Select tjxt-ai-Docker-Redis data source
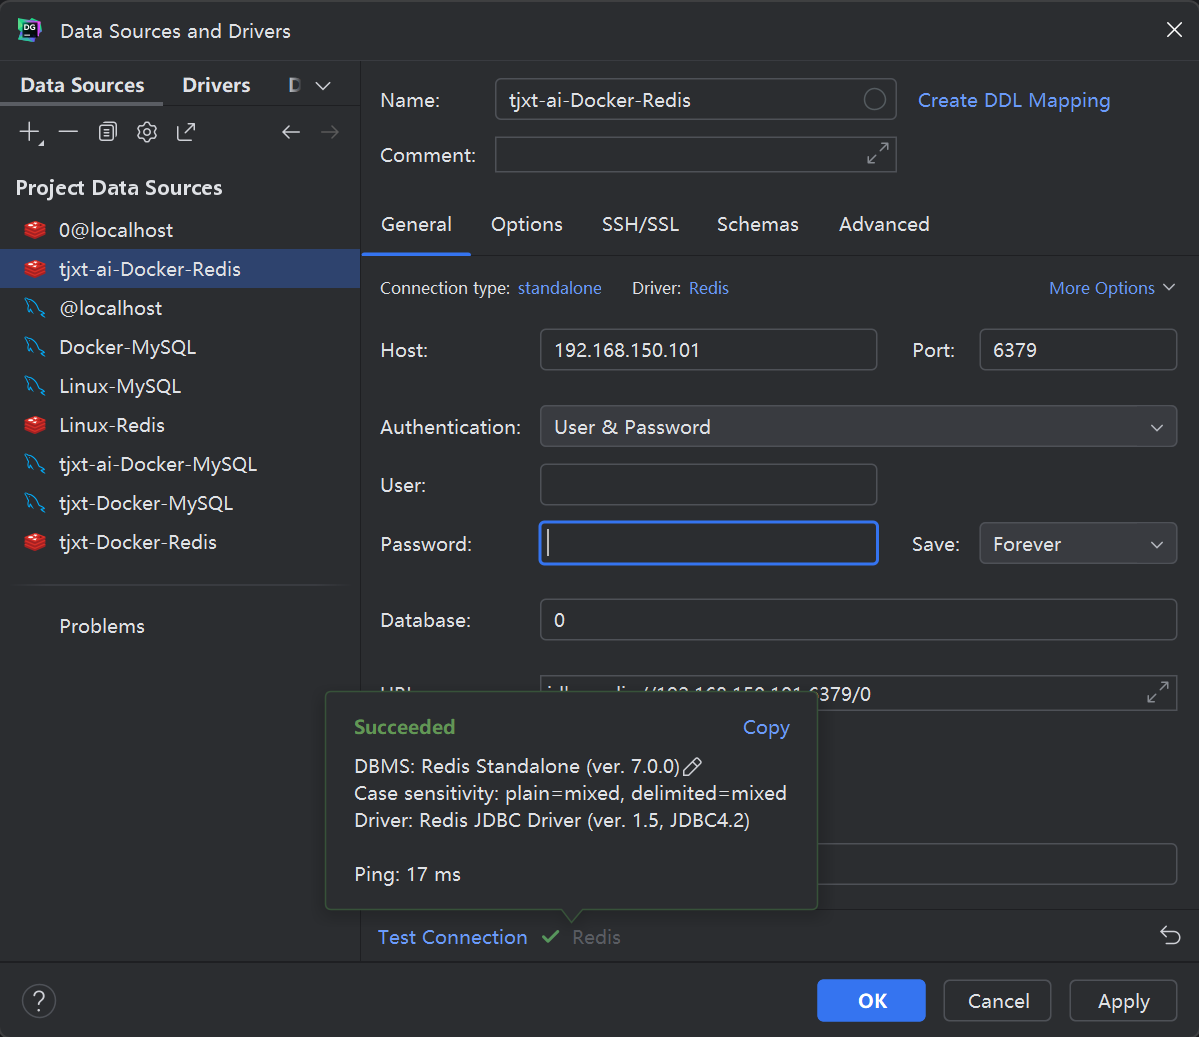1199x1037 pixels. tap(180, 269)
